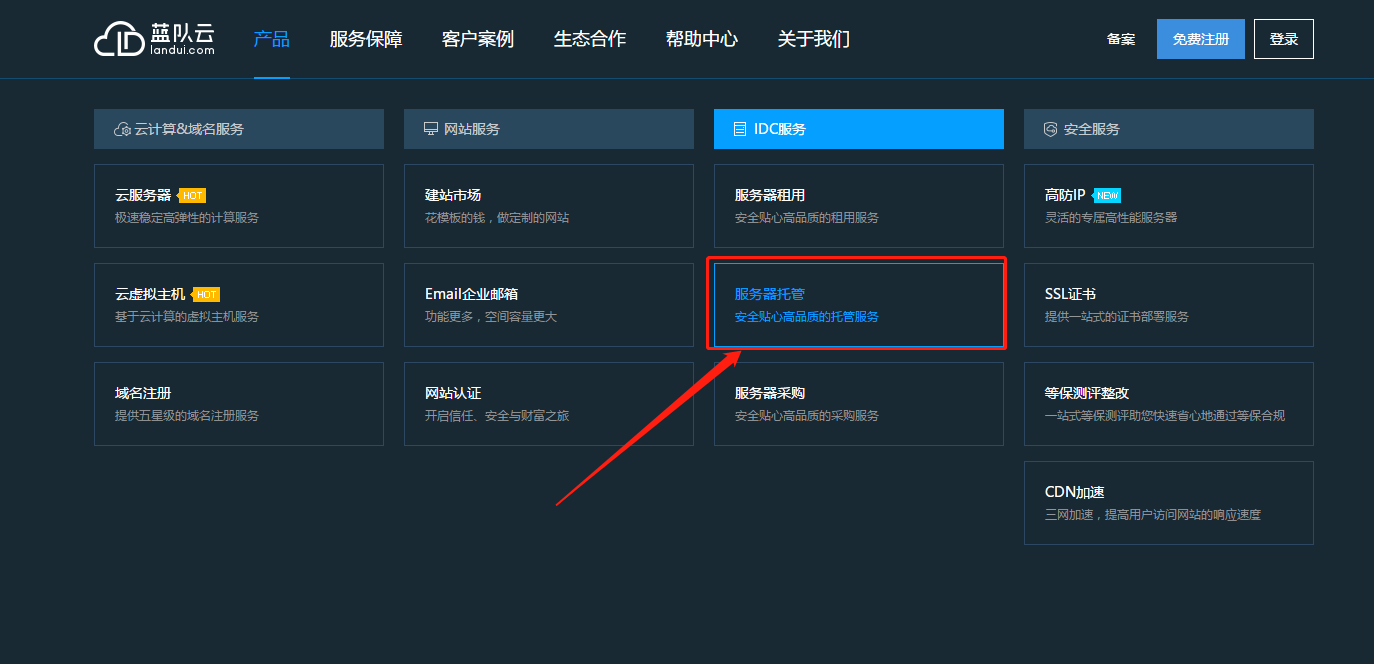Open the 产品 navigation menu
Image resolution: width=1374 pixels, height=664 pixels.
click(x=272, y=39)
